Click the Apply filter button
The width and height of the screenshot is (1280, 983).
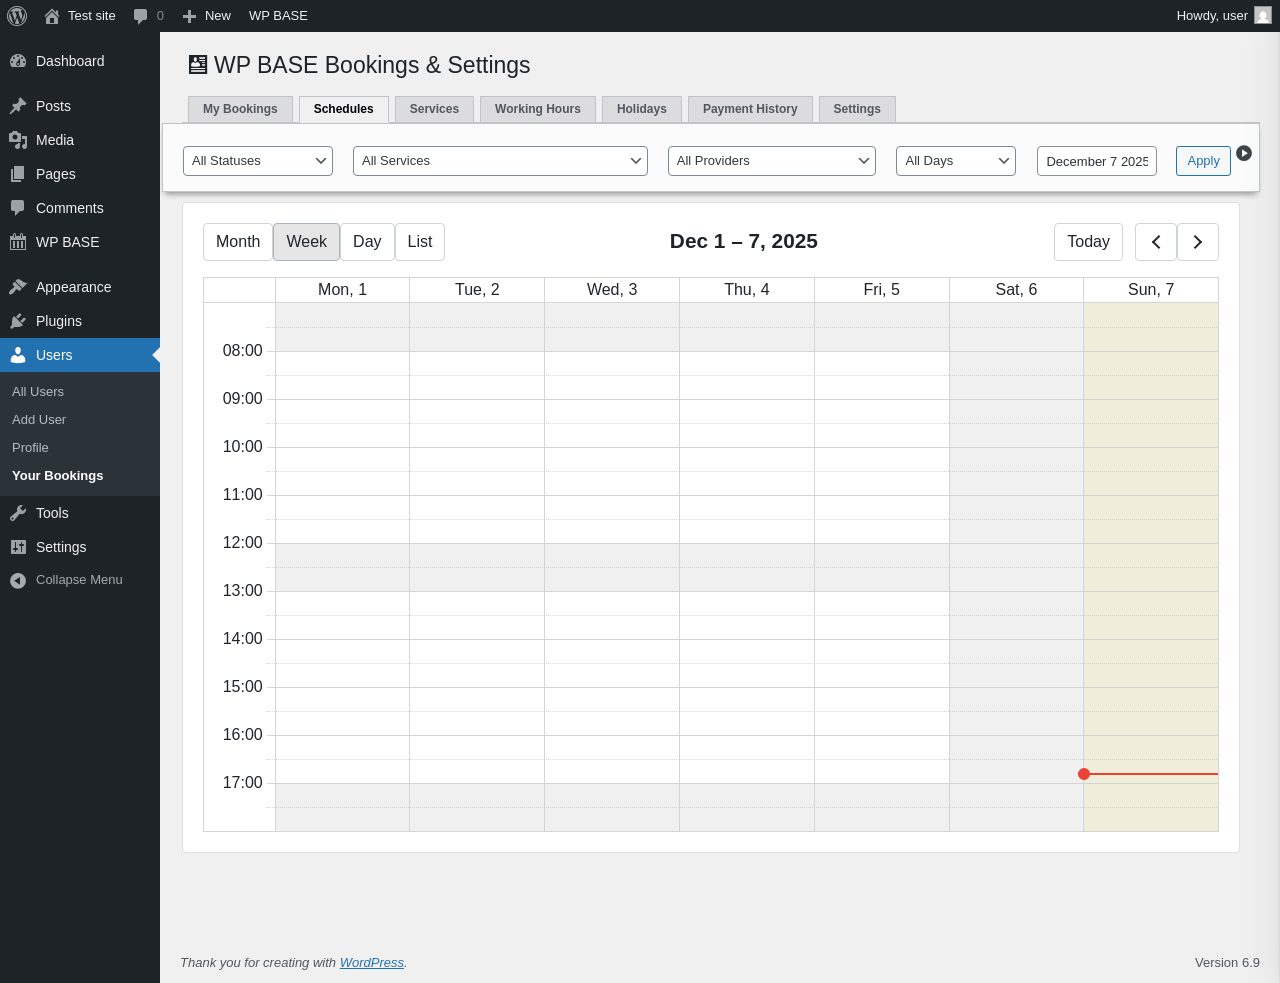[1203, 161]
